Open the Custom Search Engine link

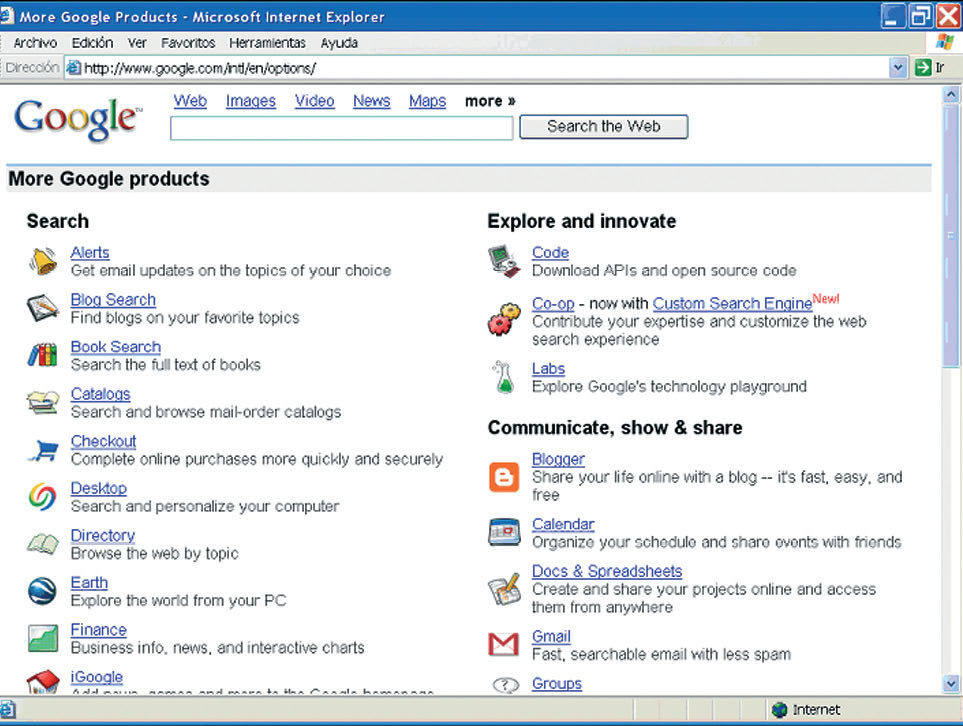(x=732, y=303)
